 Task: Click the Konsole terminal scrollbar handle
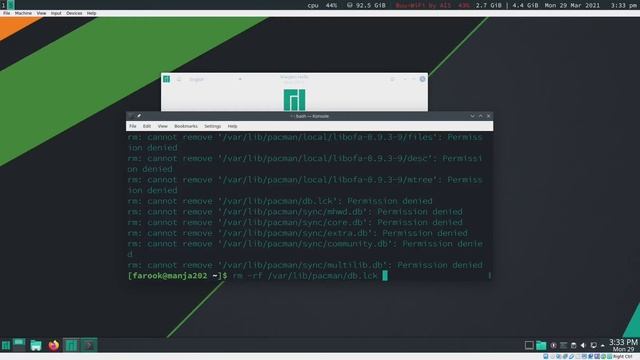489,276
